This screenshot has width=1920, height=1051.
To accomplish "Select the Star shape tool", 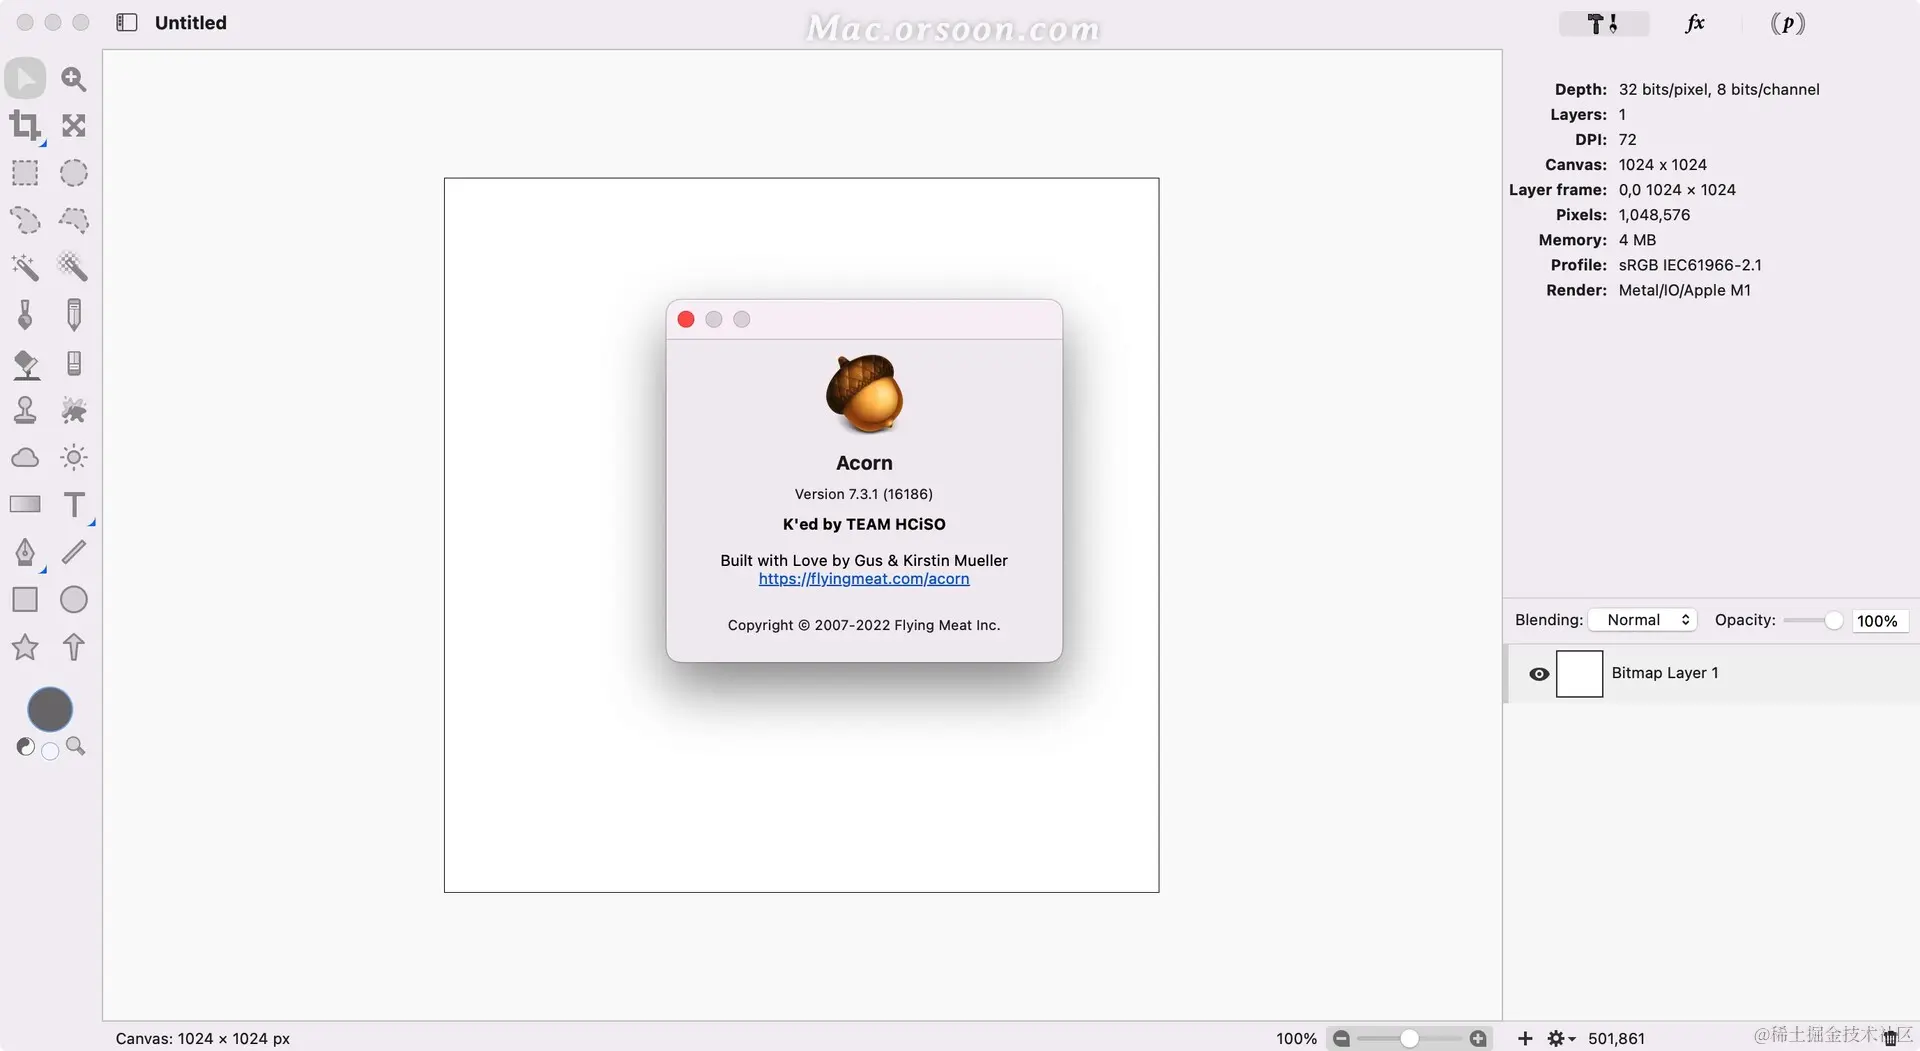I will pyautogui.click(x=26, y=647).
